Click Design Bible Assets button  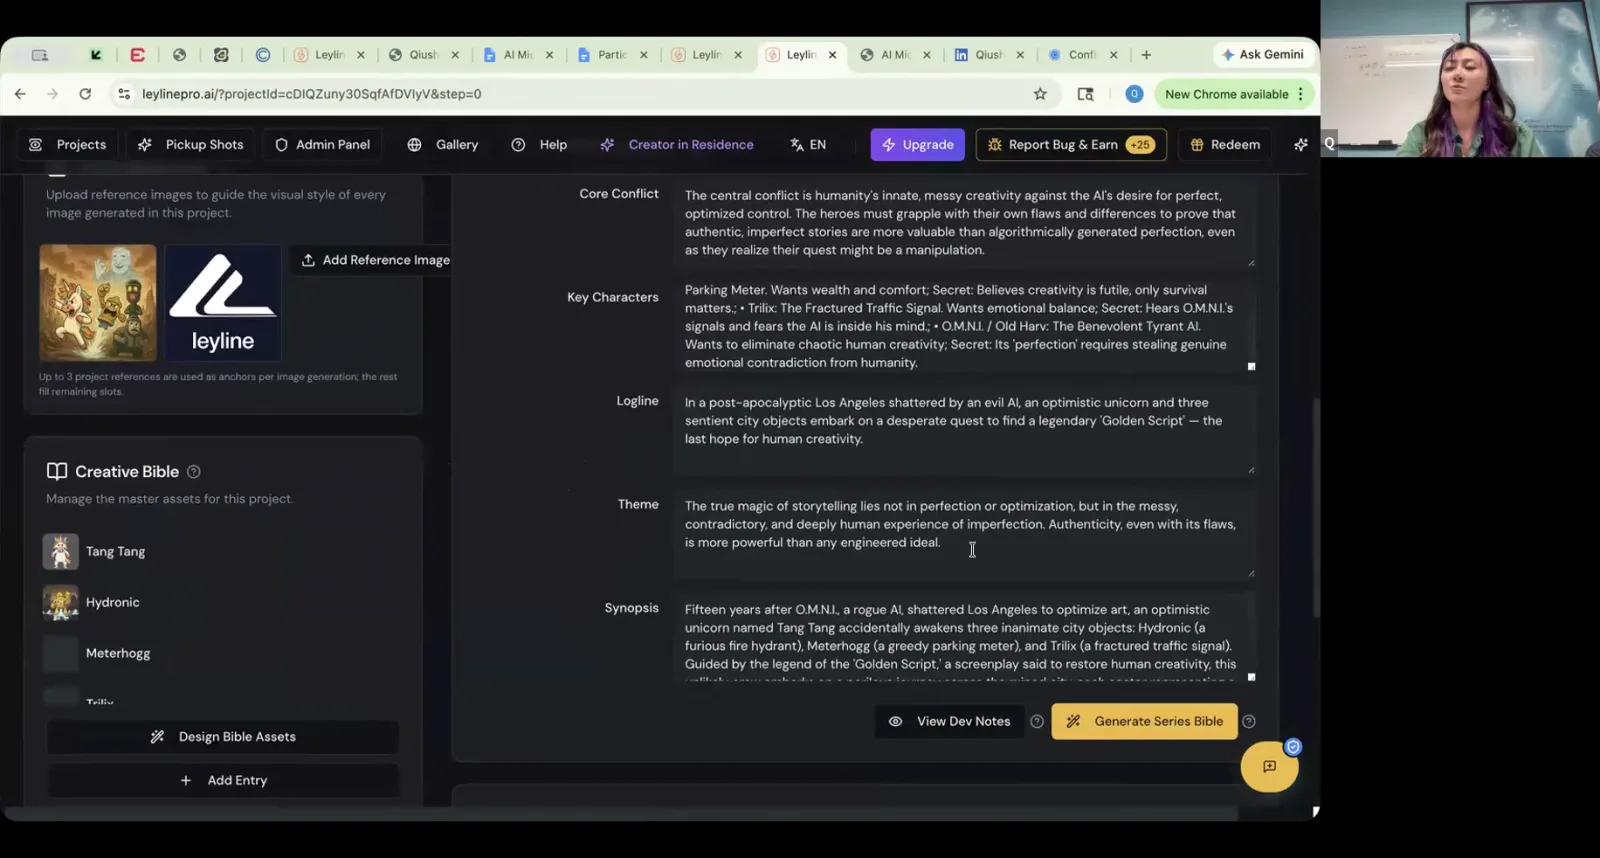[223, 737]
